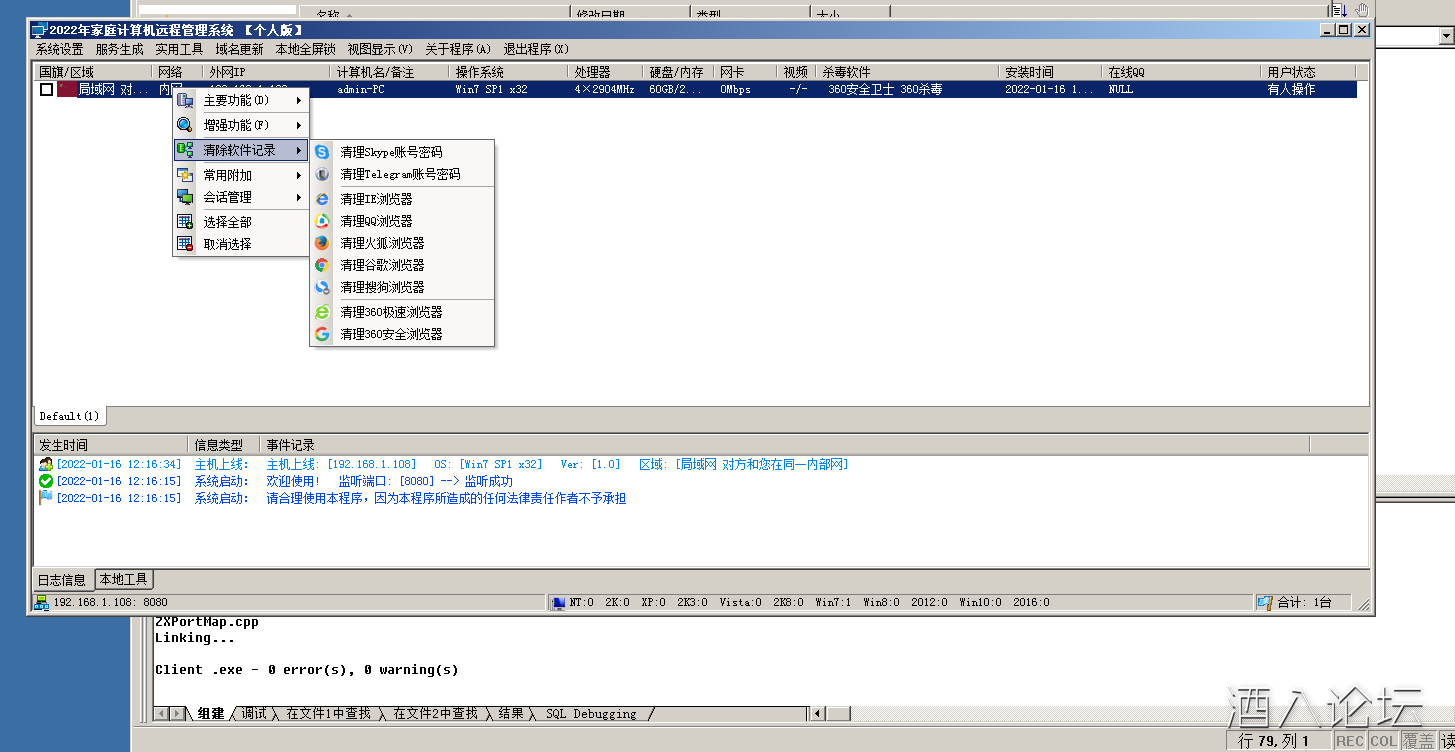Click the Sogou browser icon

tap(322, 287)
